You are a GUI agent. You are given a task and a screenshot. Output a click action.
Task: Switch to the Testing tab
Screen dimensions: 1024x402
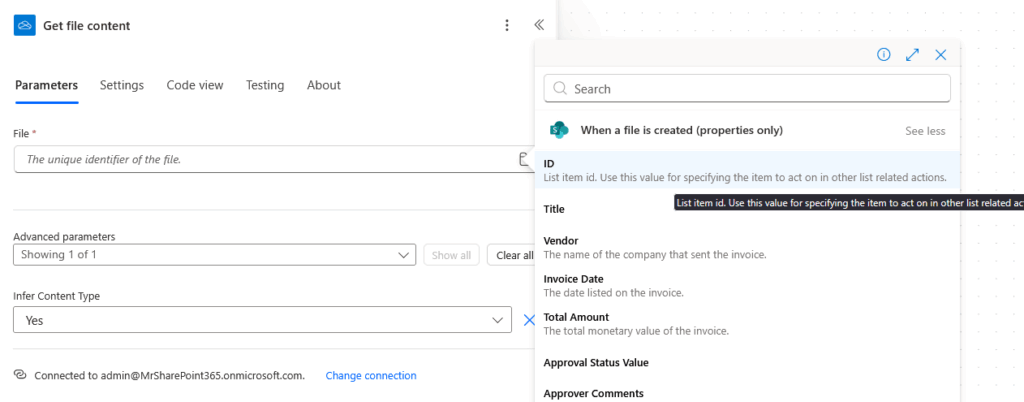pyautogui.click(x=264, y=85)
